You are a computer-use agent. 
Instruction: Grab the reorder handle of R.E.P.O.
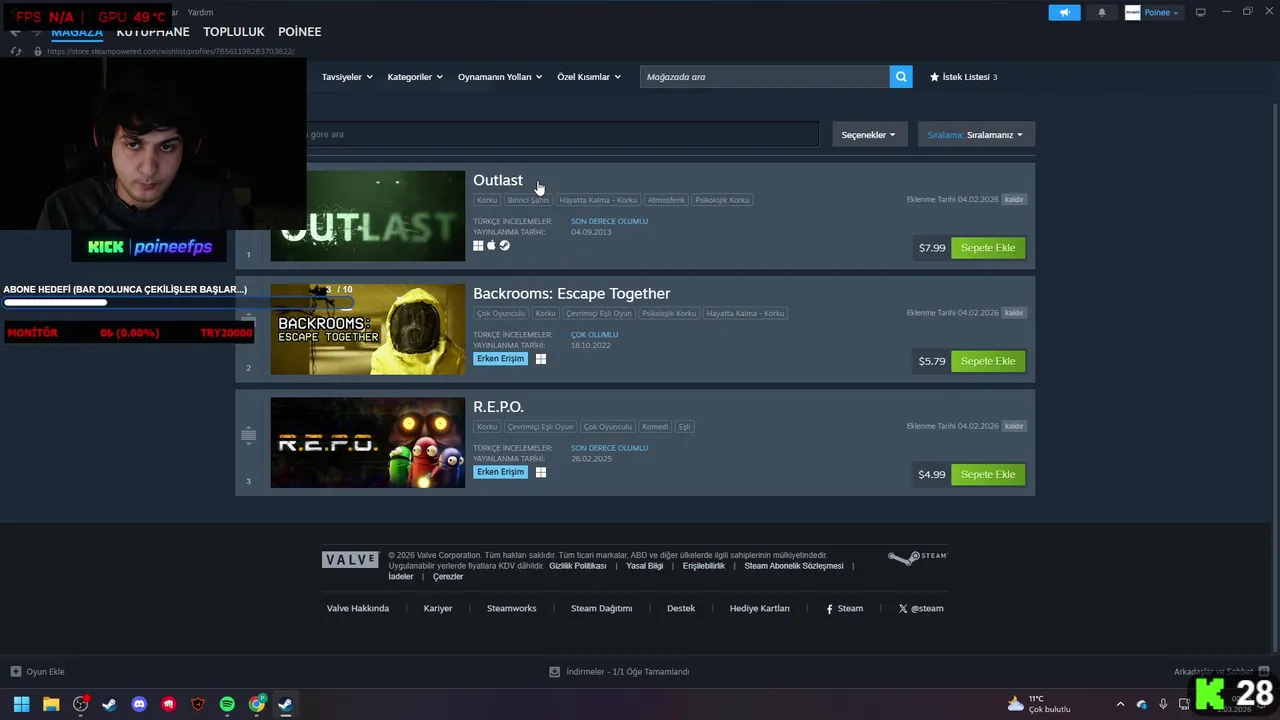point(248,435)
